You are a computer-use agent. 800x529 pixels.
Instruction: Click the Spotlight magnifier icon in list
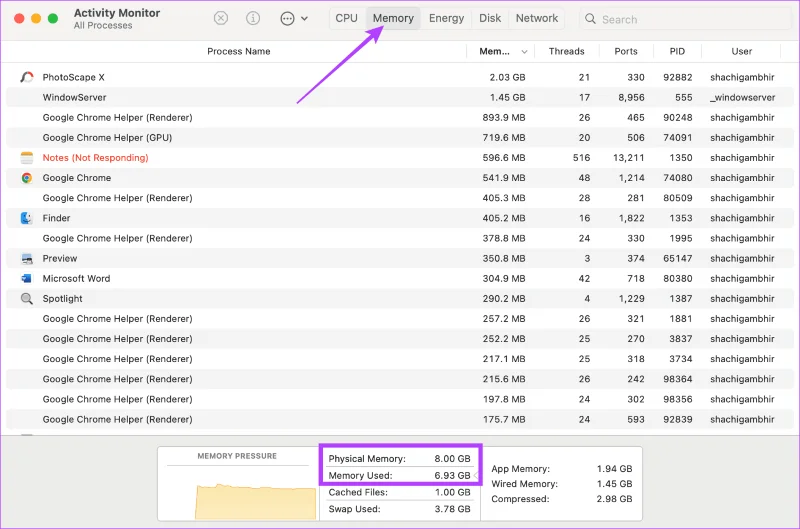27,298
